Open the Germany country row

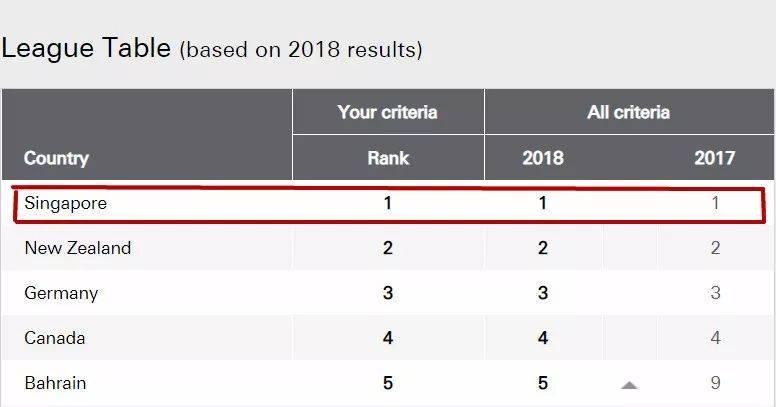click(62, 293)
